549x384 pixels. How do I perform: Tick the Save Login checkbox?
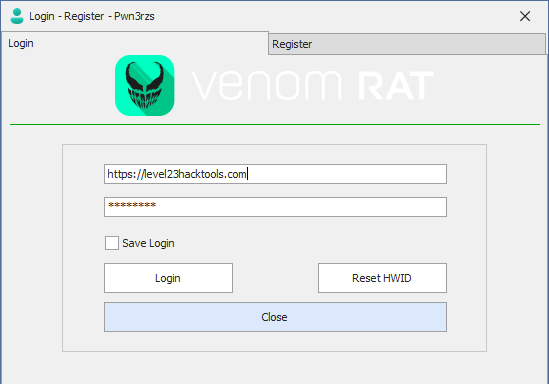112,243
